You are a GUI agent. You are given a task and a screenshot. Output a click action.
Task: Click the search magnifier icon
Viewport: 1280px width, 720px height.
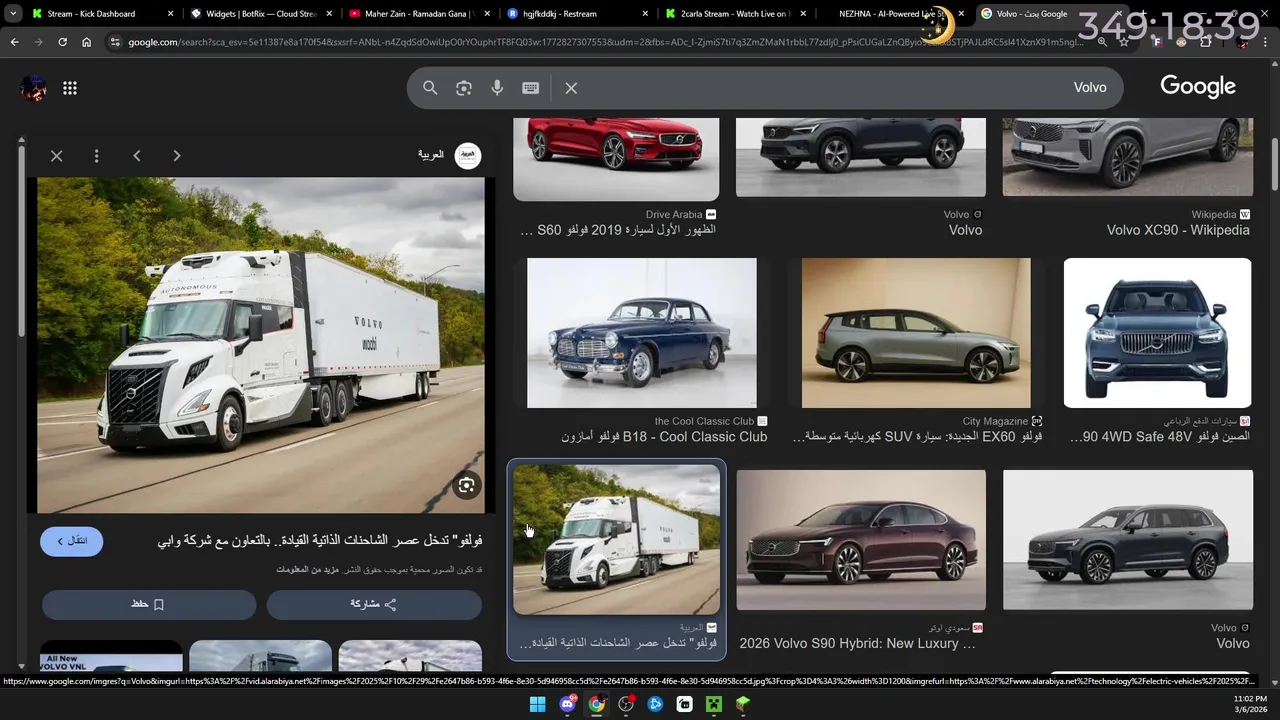coord(430,88)
